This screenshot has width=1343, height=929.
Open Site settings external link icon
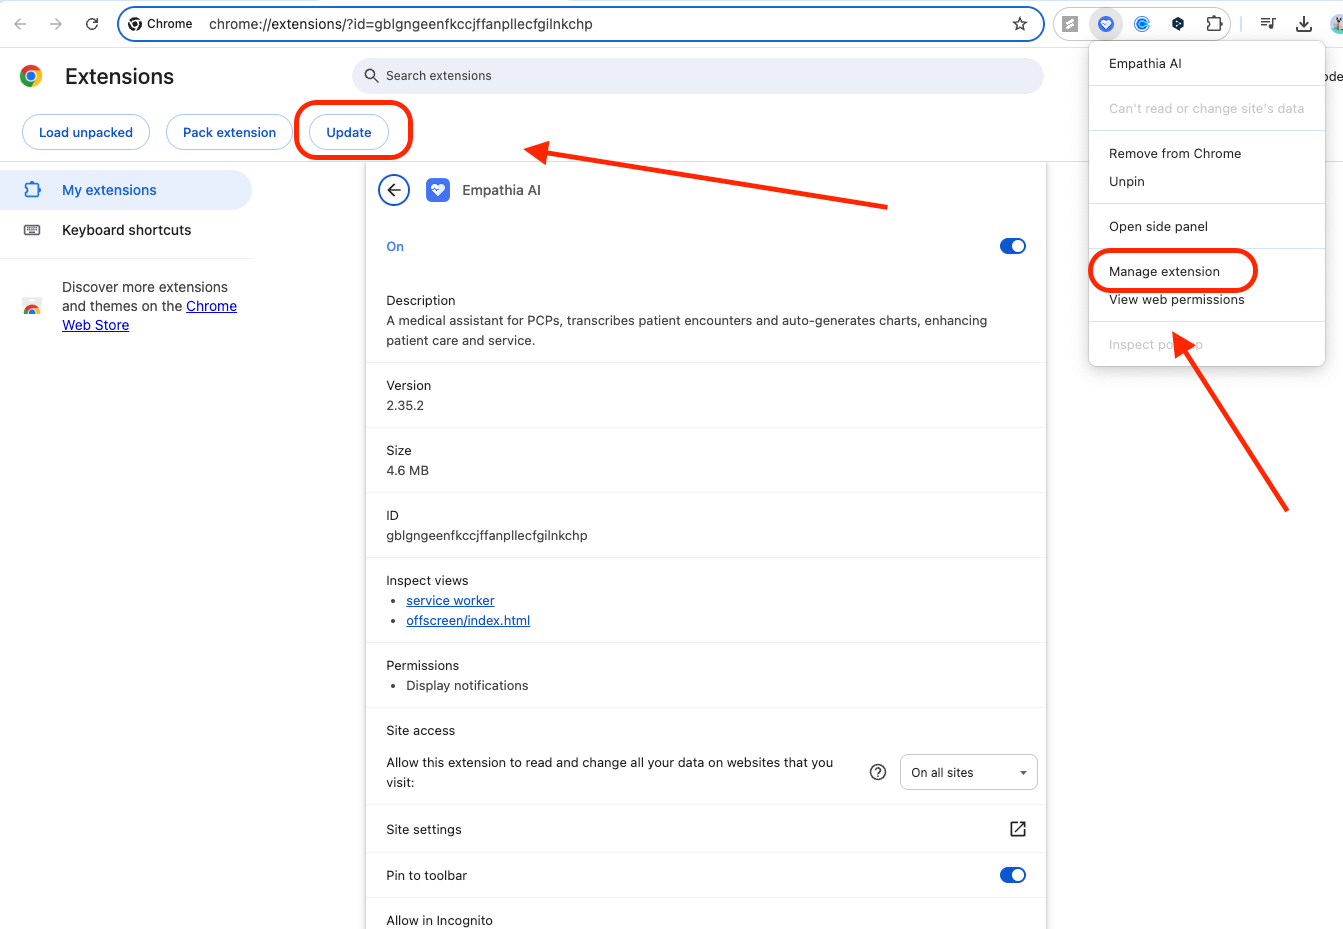[x=1018, y=829]
